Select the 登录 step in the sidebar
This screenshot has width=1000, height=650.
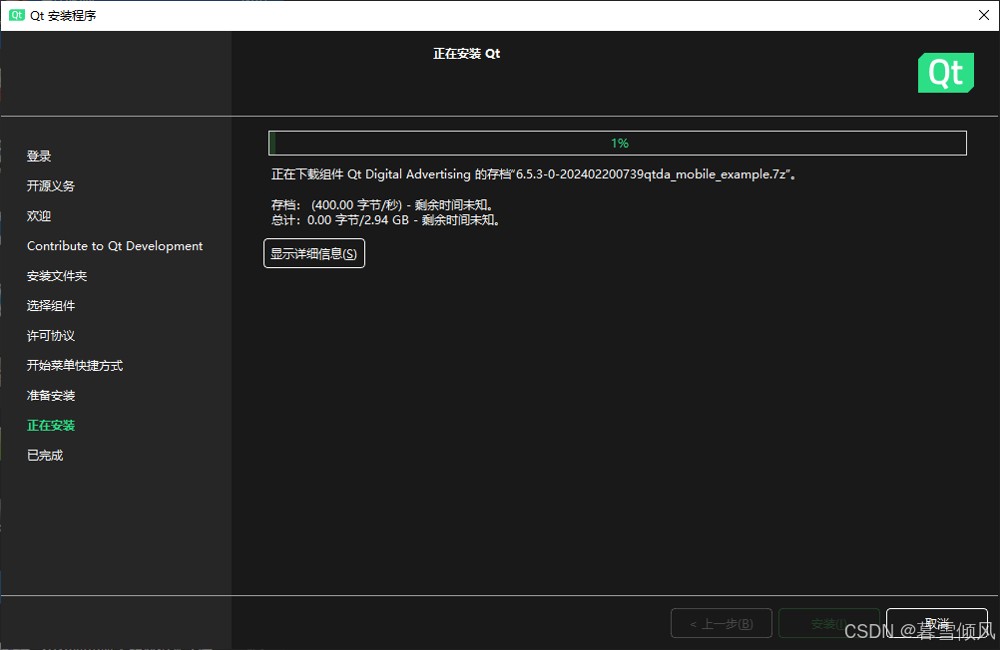coord(39,156)
